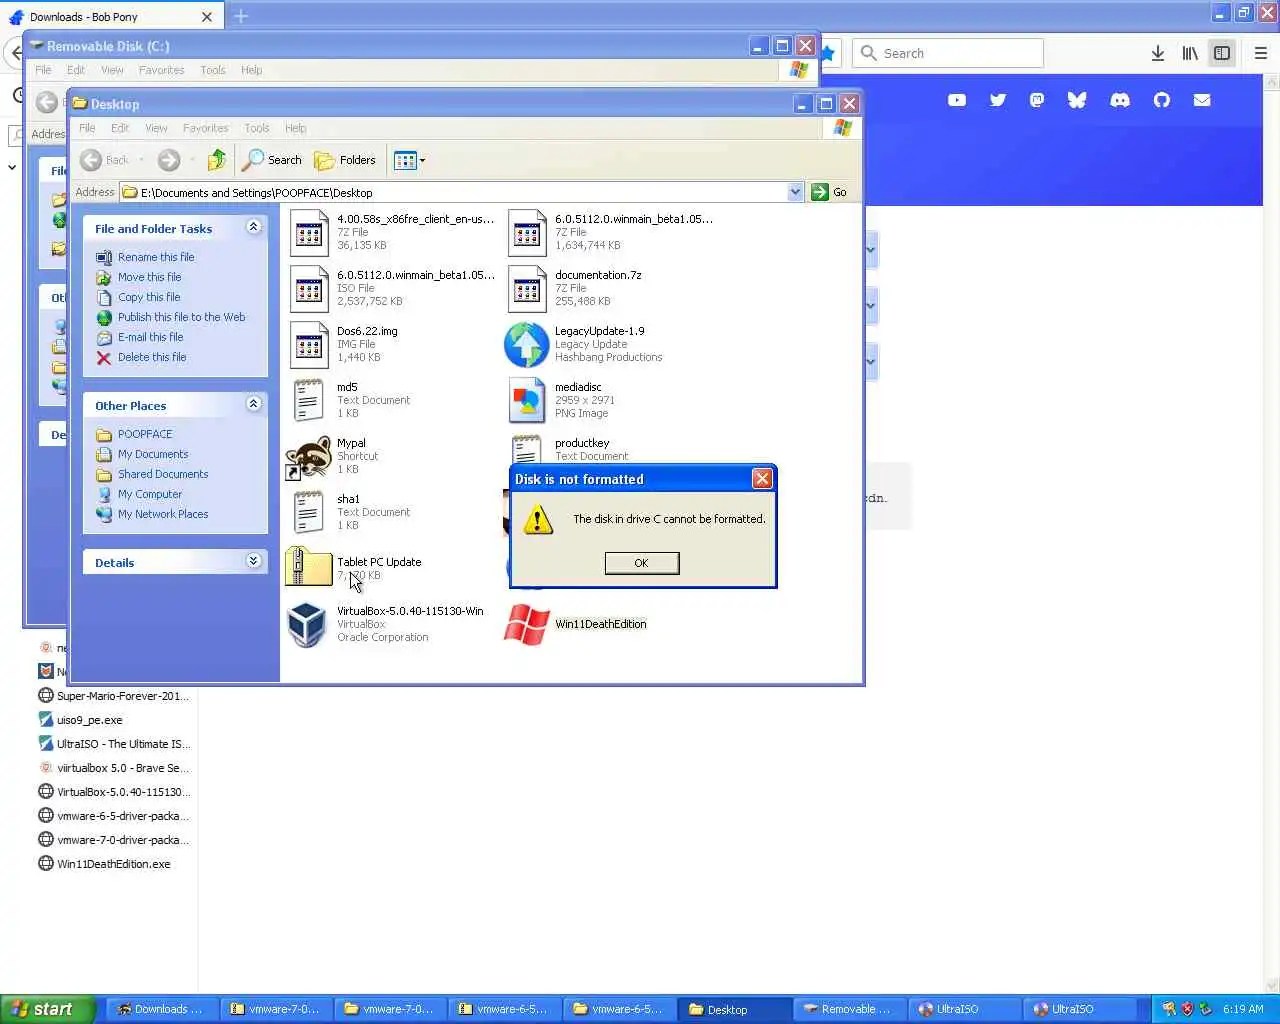Click the Discord icon on Bob Pony page
1280x1024 pixels.
(1120, 100)
